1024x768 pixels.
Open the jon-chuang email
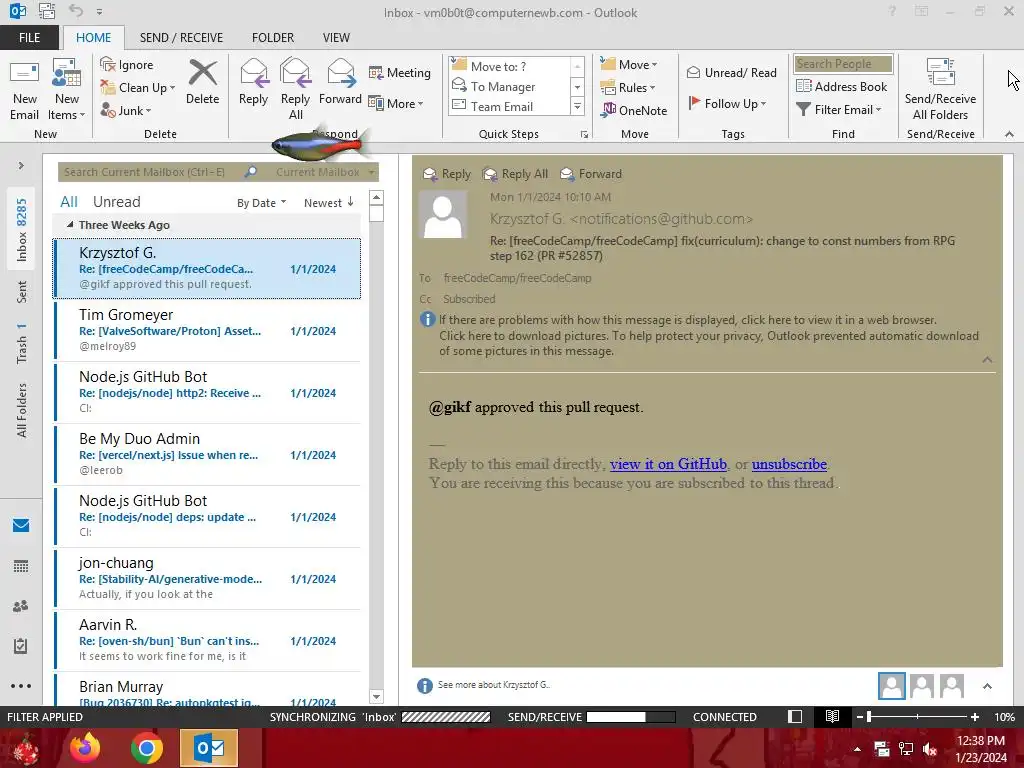(x=208, y=579)
